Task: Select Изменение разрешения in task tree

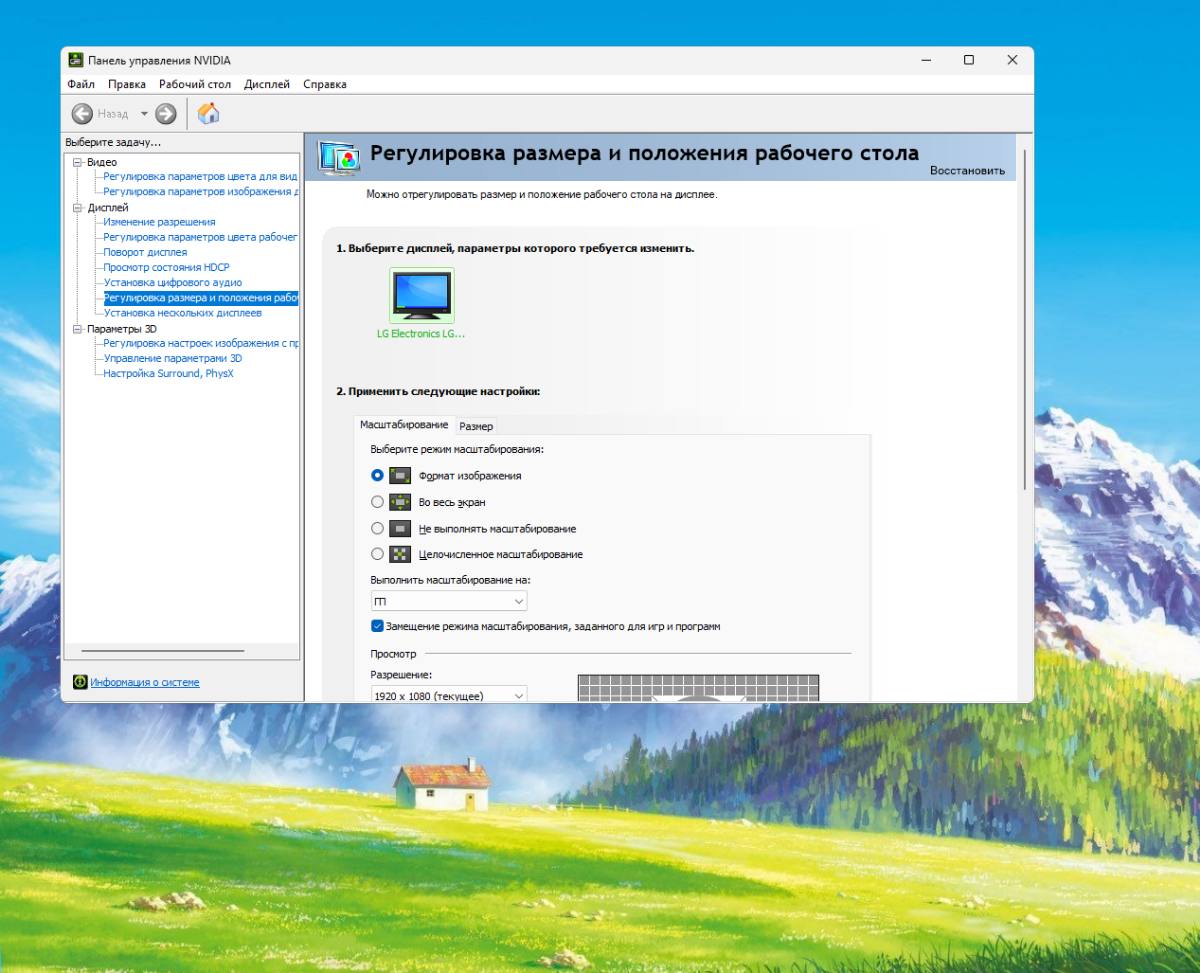Action: [x=159, y=222]
